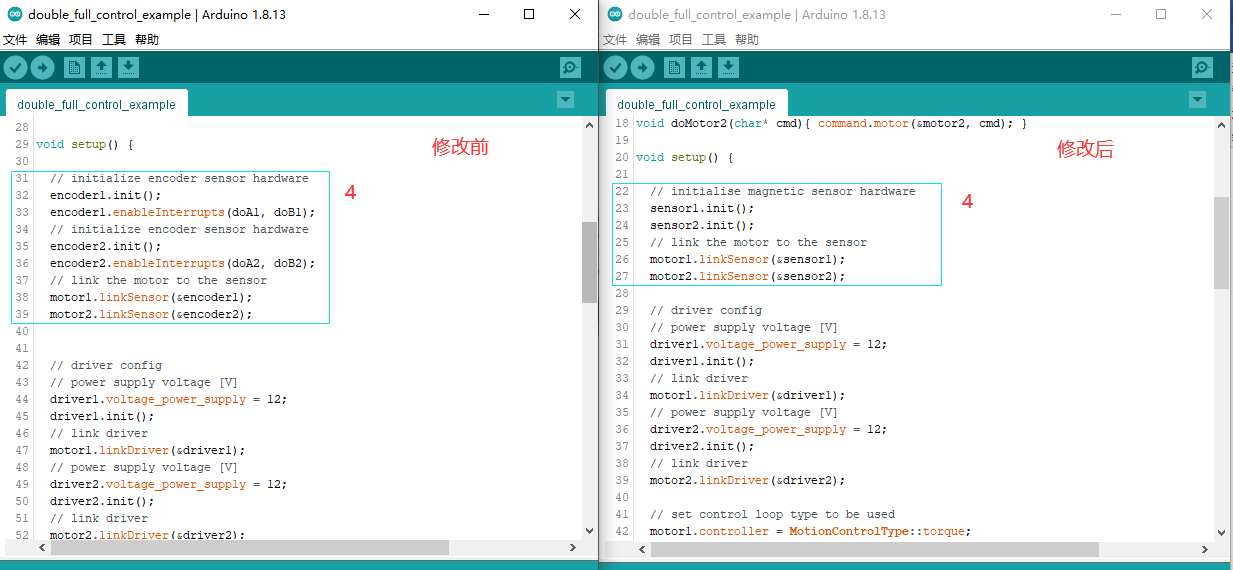Screen dimensions: 1233x570
Task: Click line "motor2.linkSensor(&encoder2);" in left editor
Action: [x=151, y=314]
